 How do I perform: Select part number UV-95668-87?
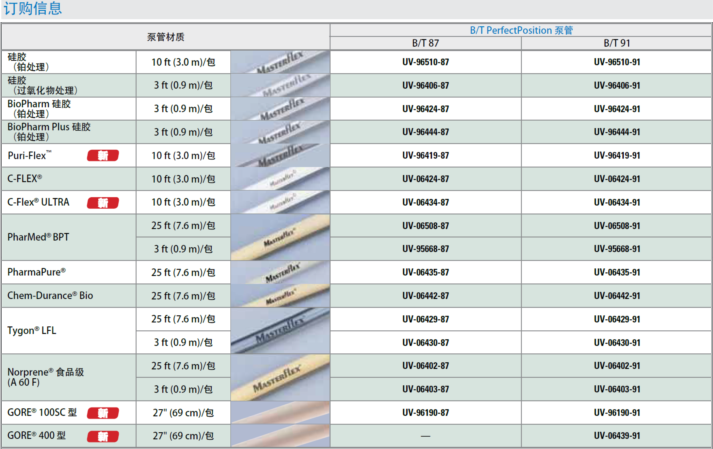(x=426, y=249)
